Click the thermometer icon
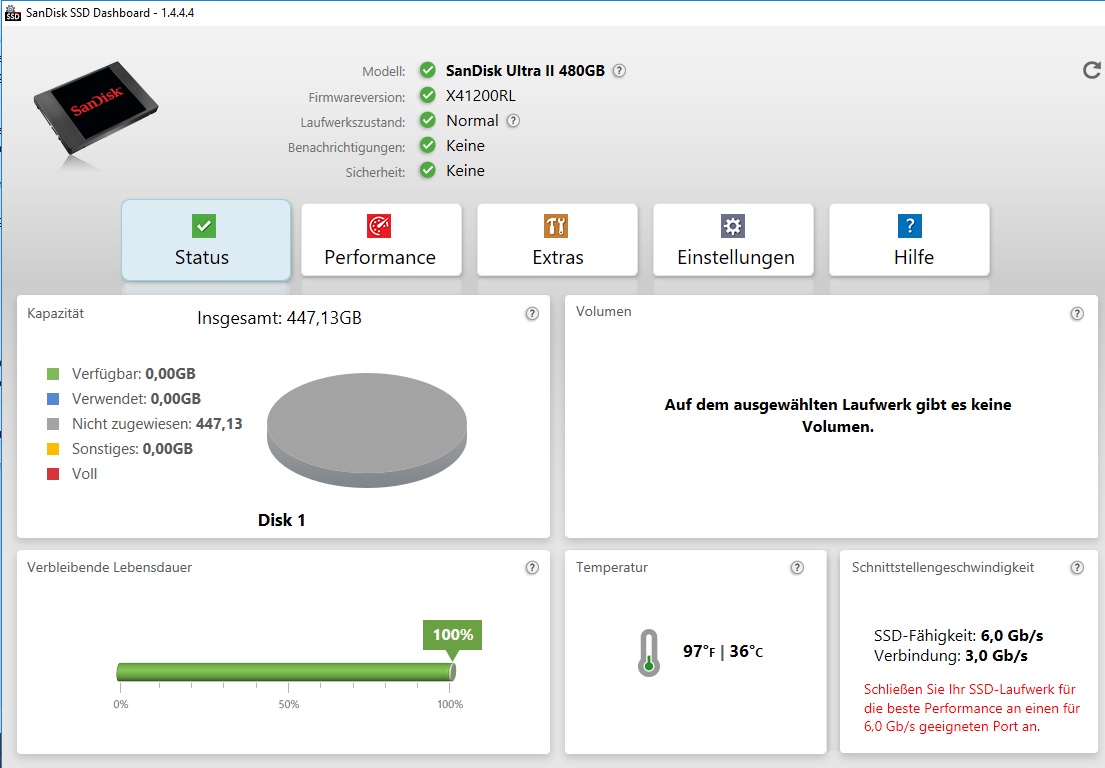This screenshot has height=768, width=1105. pyautogui.click(x=648, y=652)
